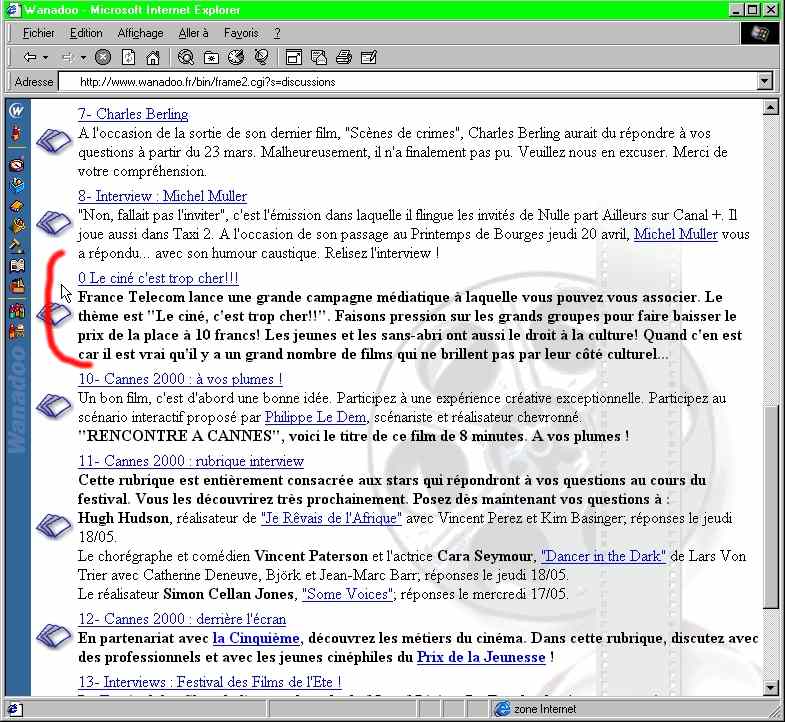785x722 pixels.
Task: Click the vertical scrollbar up arrow
Action: tap(771, 107)
